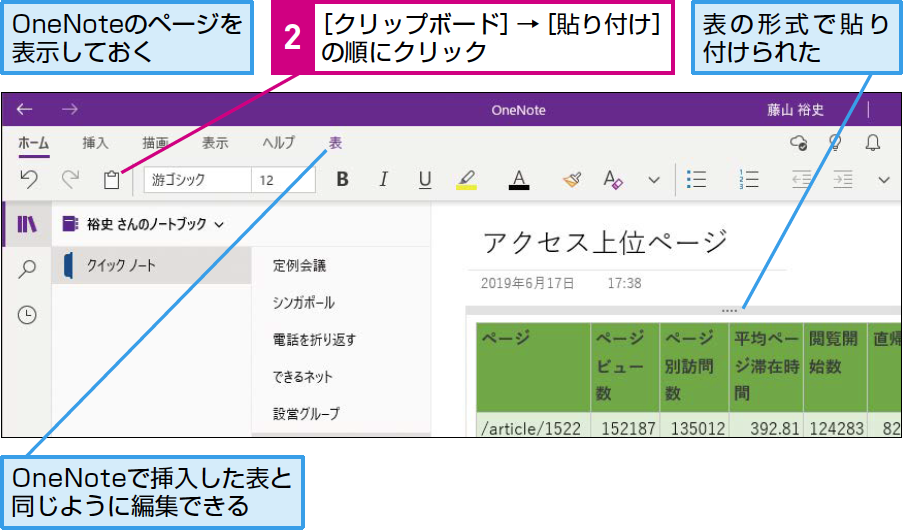Image resolution: width=903 pixels, height=530 pixels.
Task: Click the time 17:38
Action: pyautogui.click(x=624, y=283)
